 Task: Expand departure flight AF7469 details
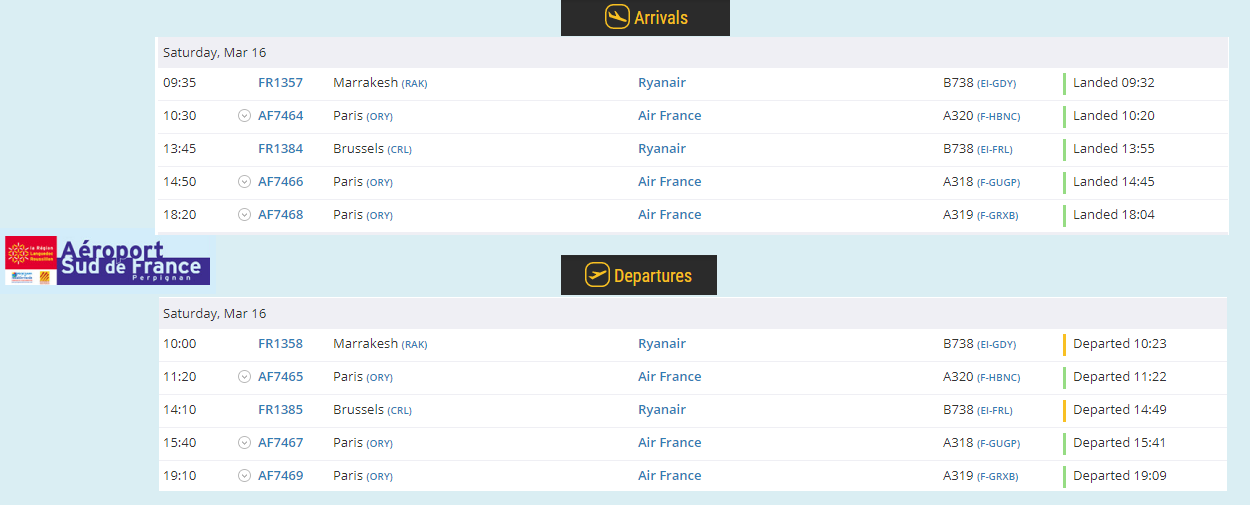[x=244, y=476]
